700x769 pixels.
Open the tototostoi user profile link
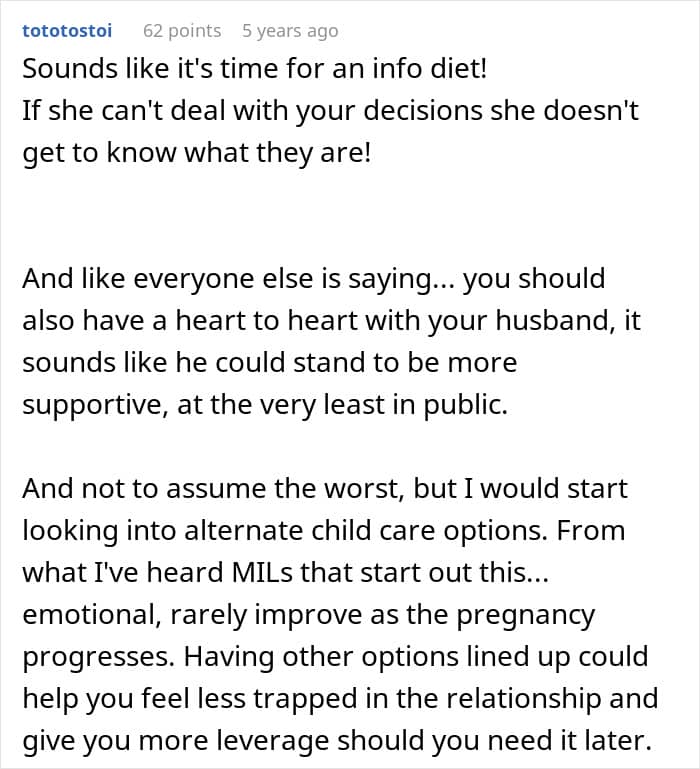(x=67, y=30)
